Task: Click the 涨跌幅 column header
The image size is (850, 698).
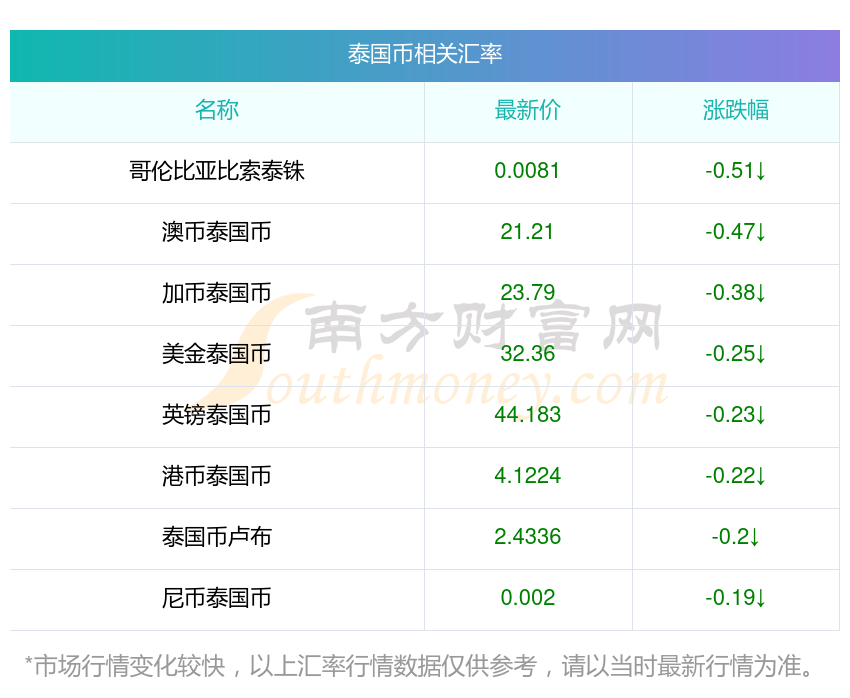Action: pyautogui.click(x=736, y=110)
